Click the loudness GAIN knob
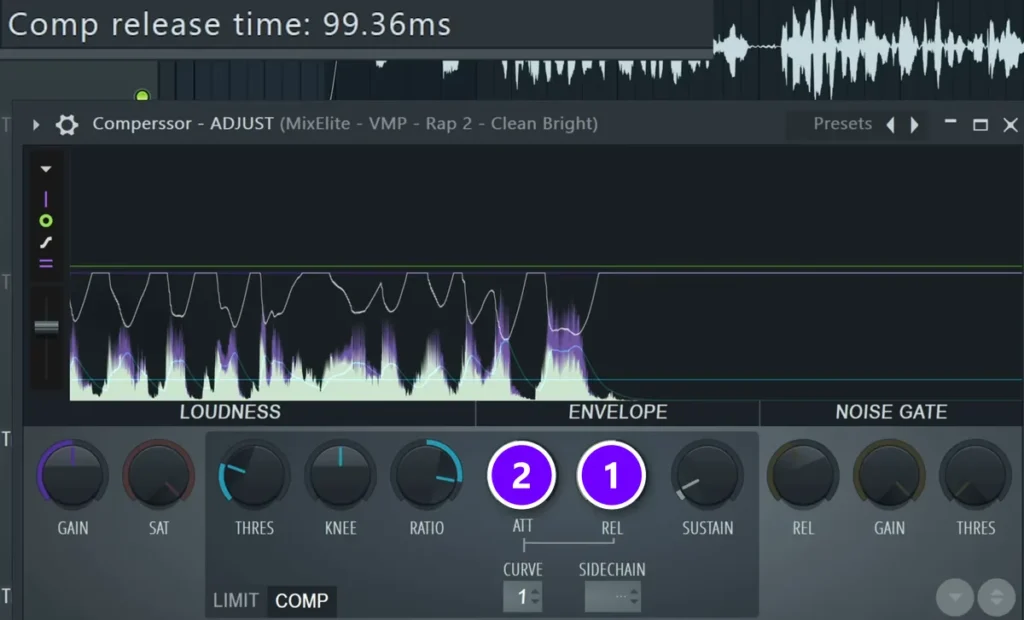This screenshot has height=620, width=1024. coord(72,475)
